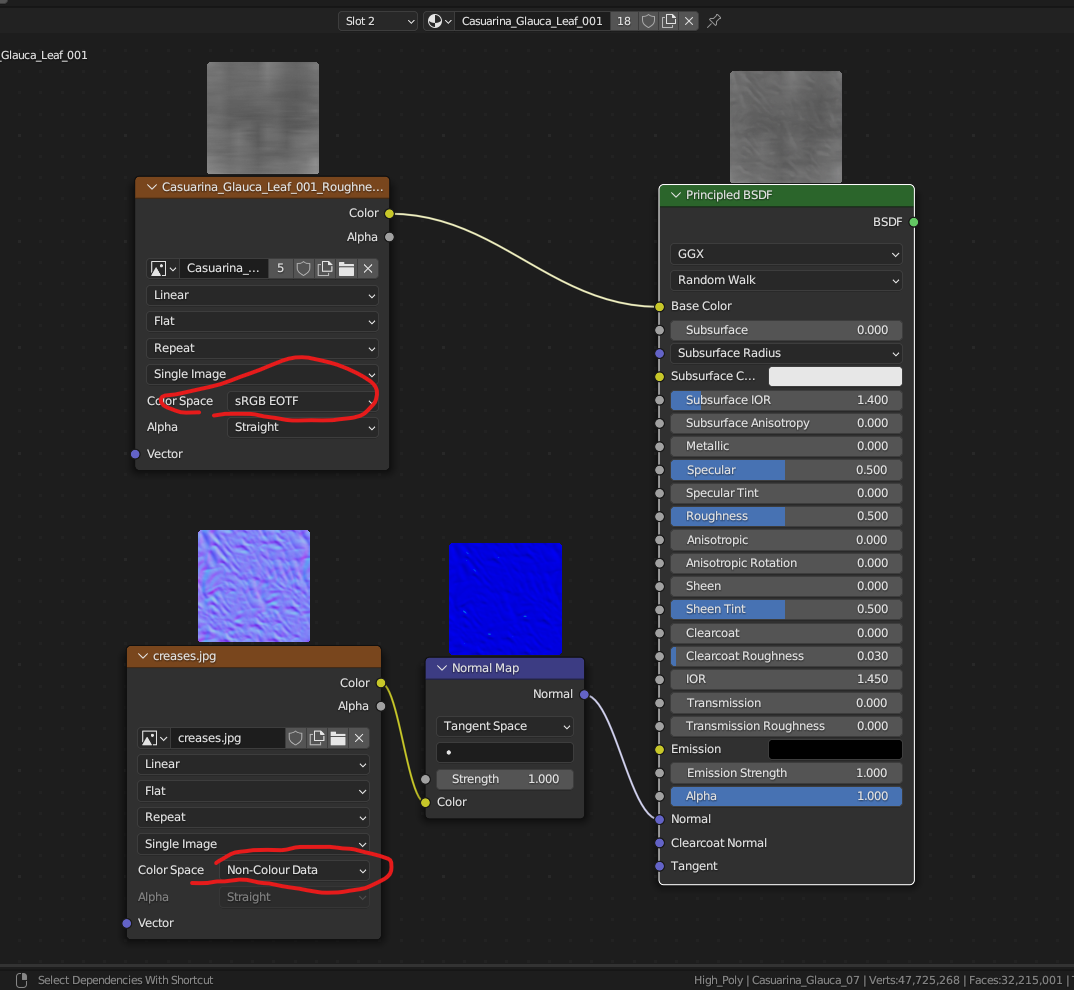Expand the Subsurface Radius dropdown
The image size is (1074, 990).
786,353
